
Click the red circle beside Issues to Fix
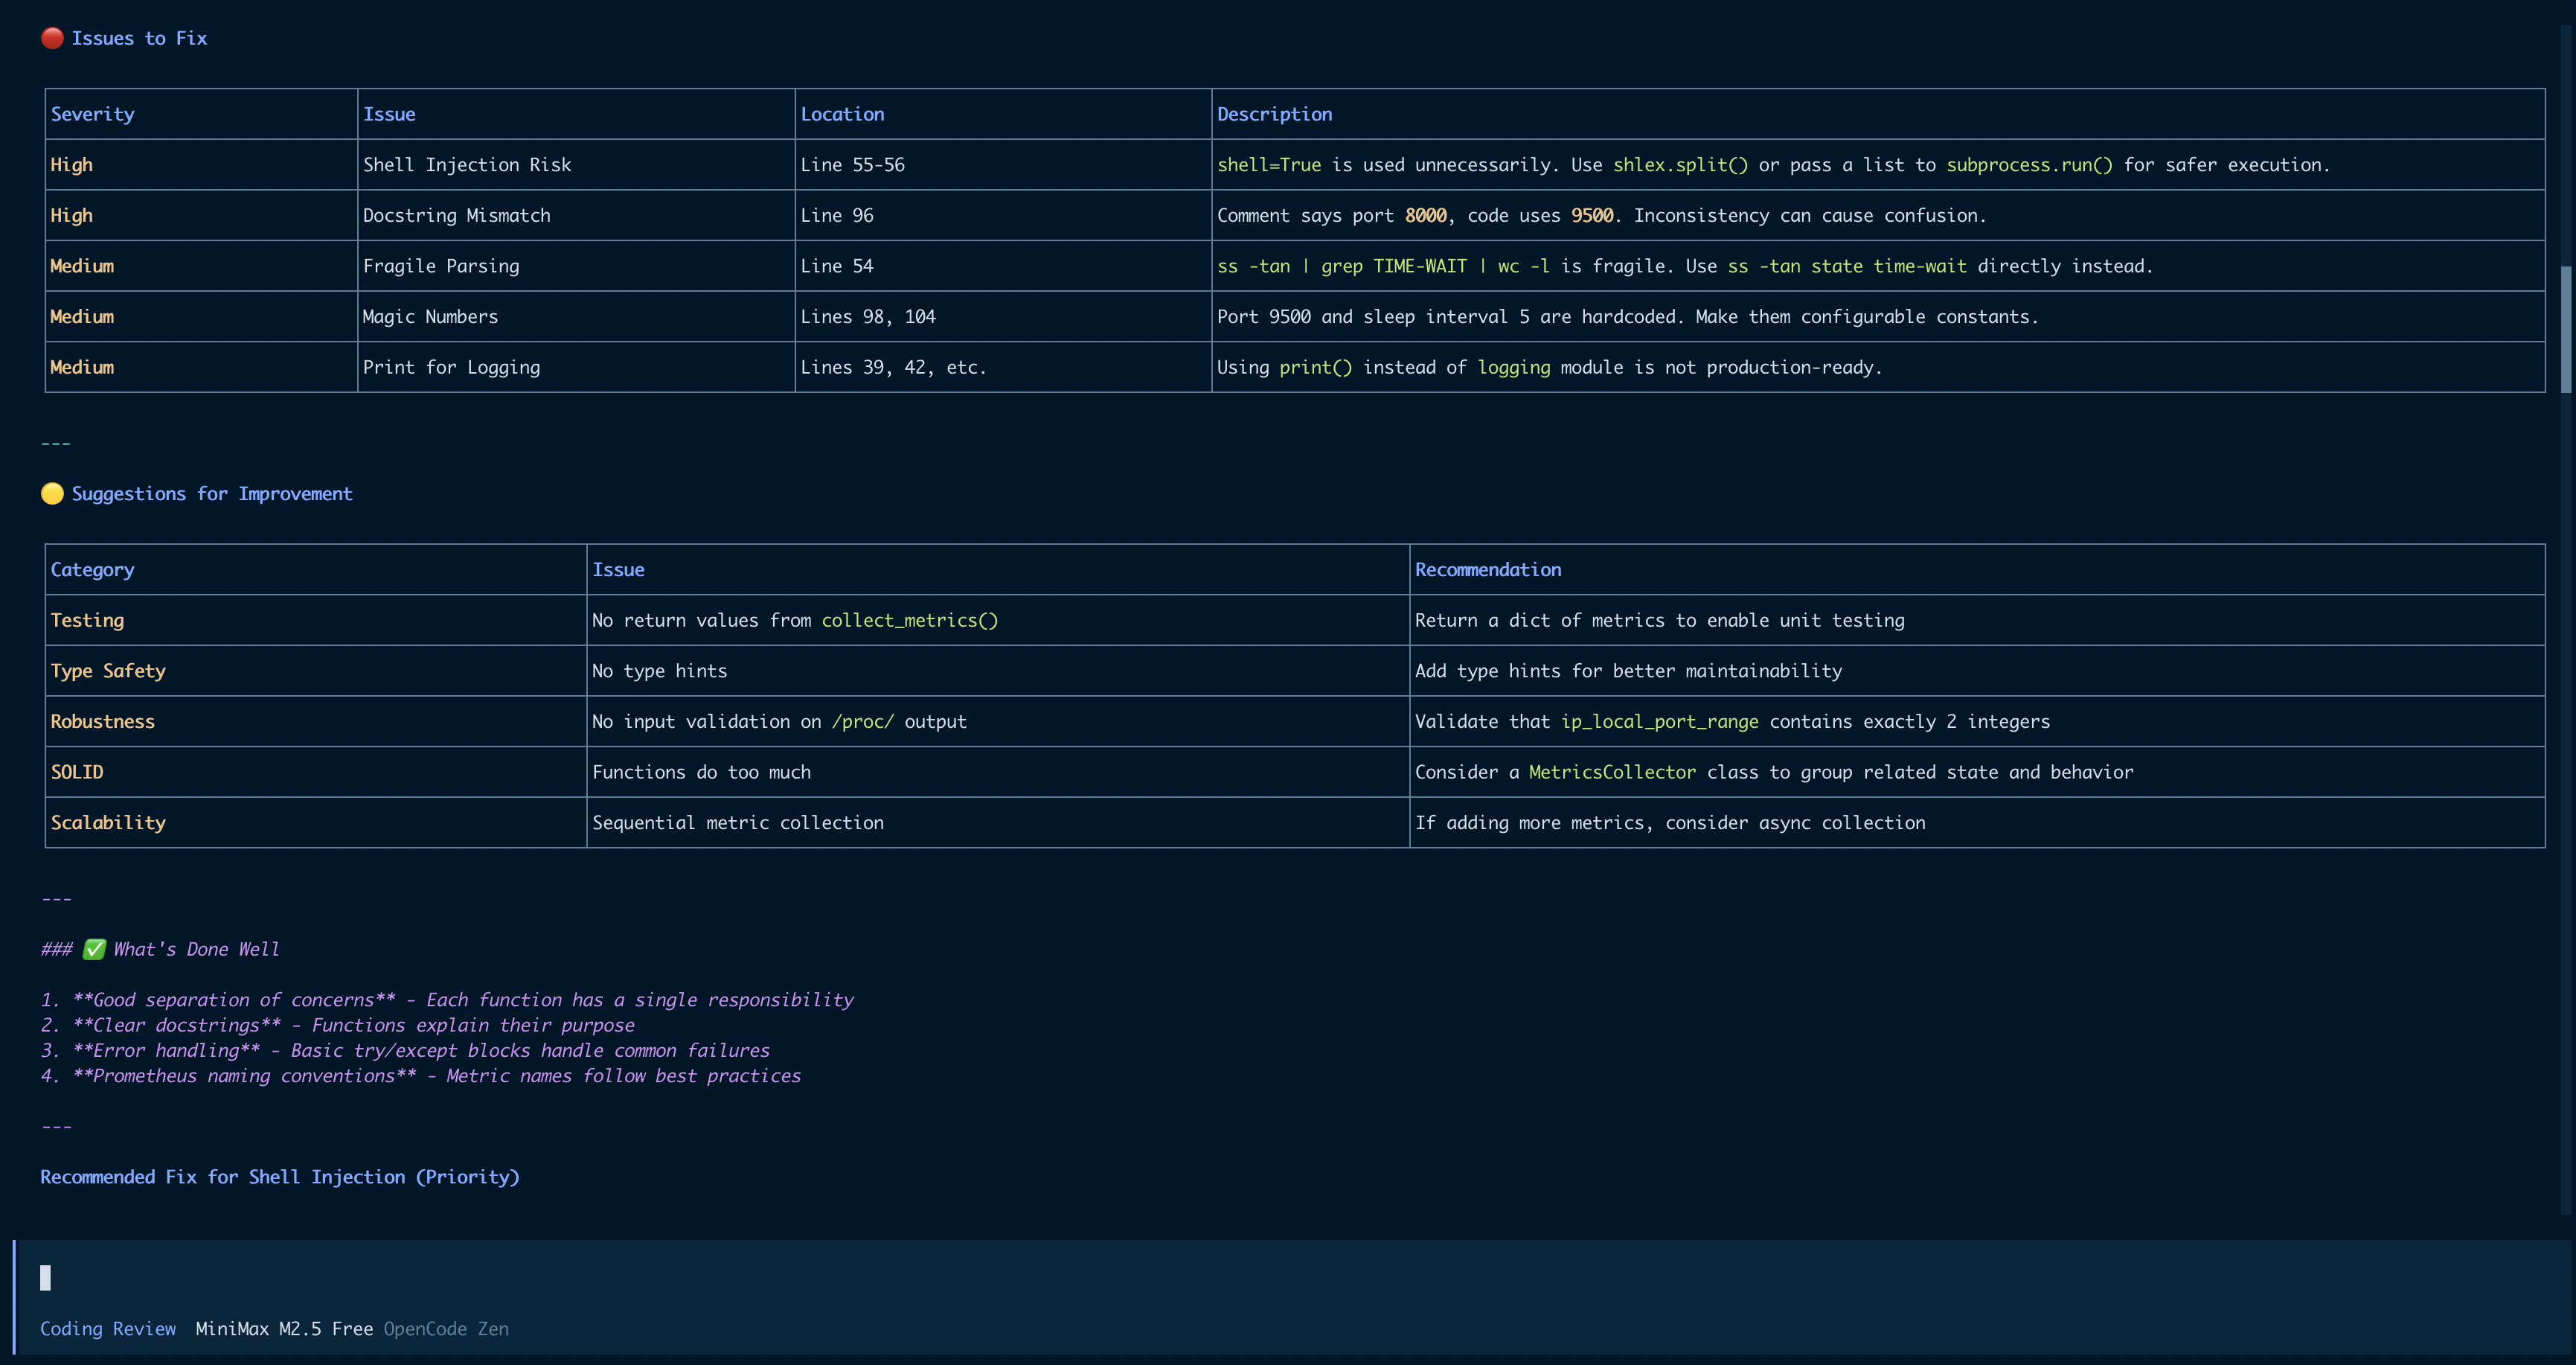click(x=52, y=38)
